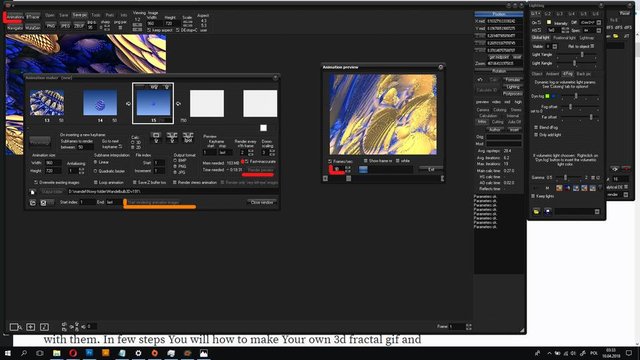Save image as JPEG
640x360 pixels.
pos(65,26)
